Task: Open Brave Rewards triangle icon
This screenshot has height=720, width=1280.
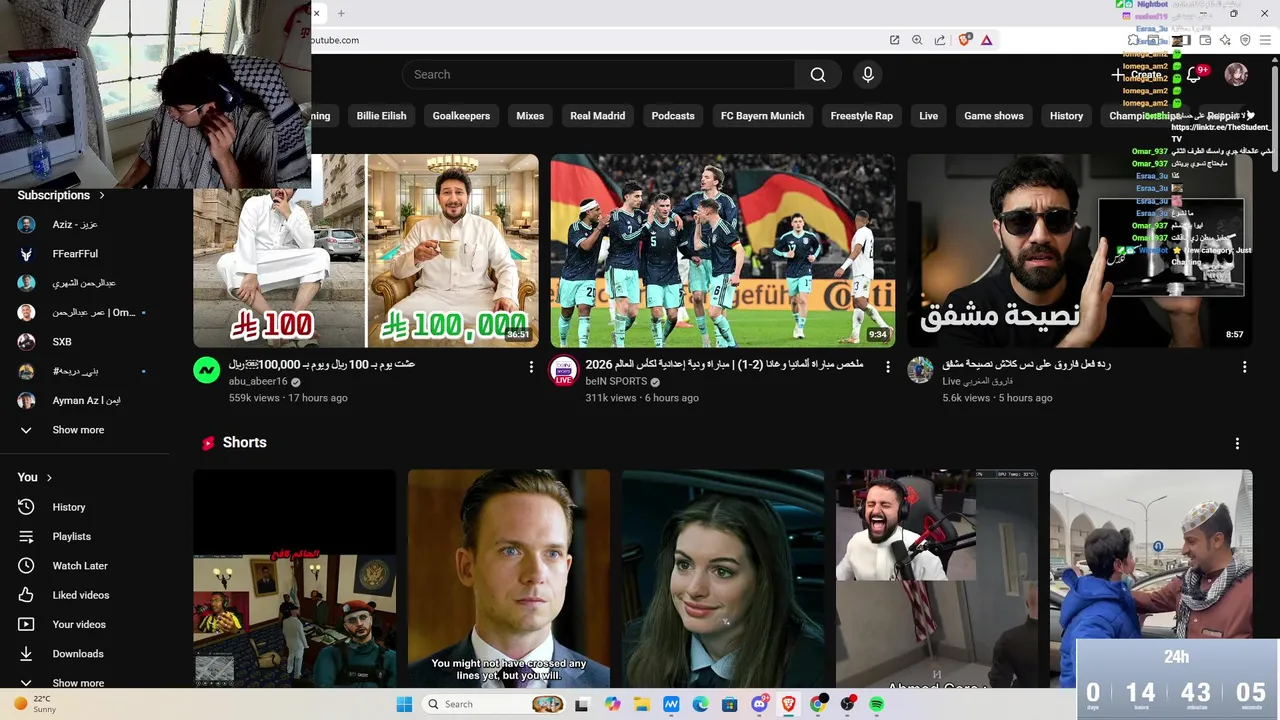Action: click(987, 40)
